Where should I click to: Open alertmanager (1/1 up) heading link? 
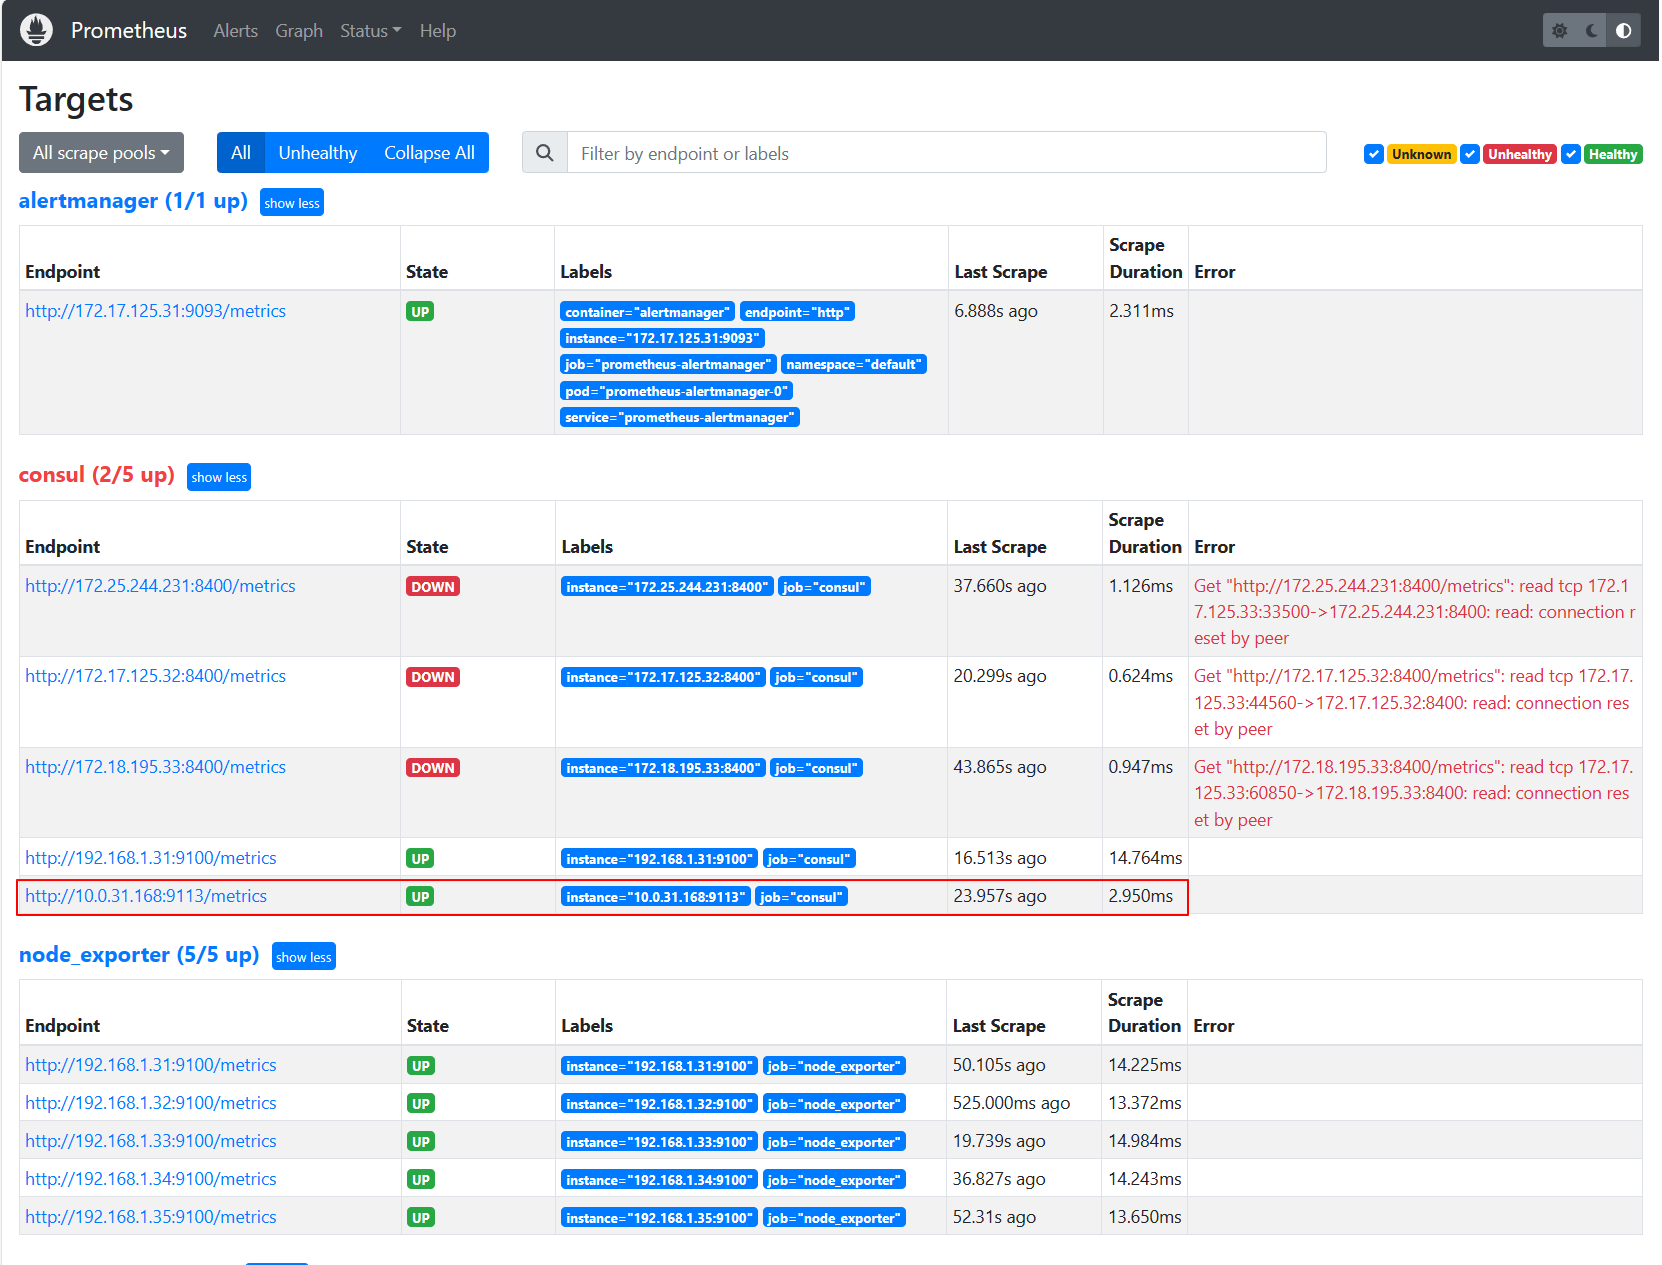(133, 201)
